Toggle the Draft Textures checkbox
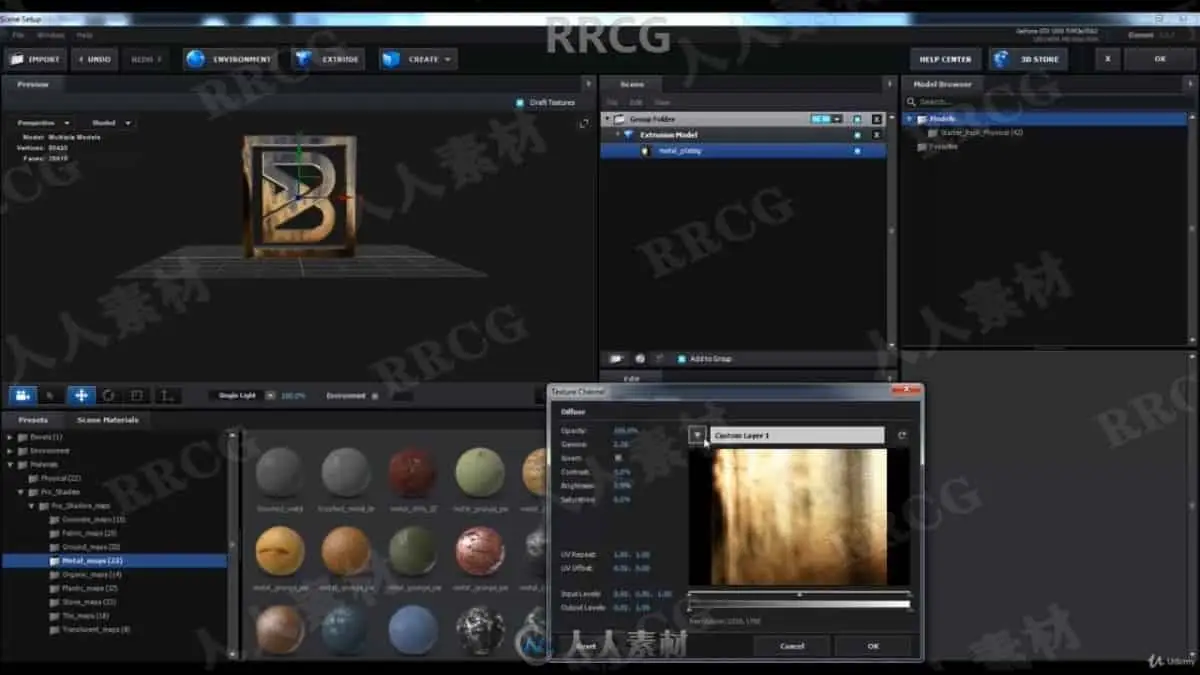The height and width of the screenshot is (675, 1200). point(520,102)
